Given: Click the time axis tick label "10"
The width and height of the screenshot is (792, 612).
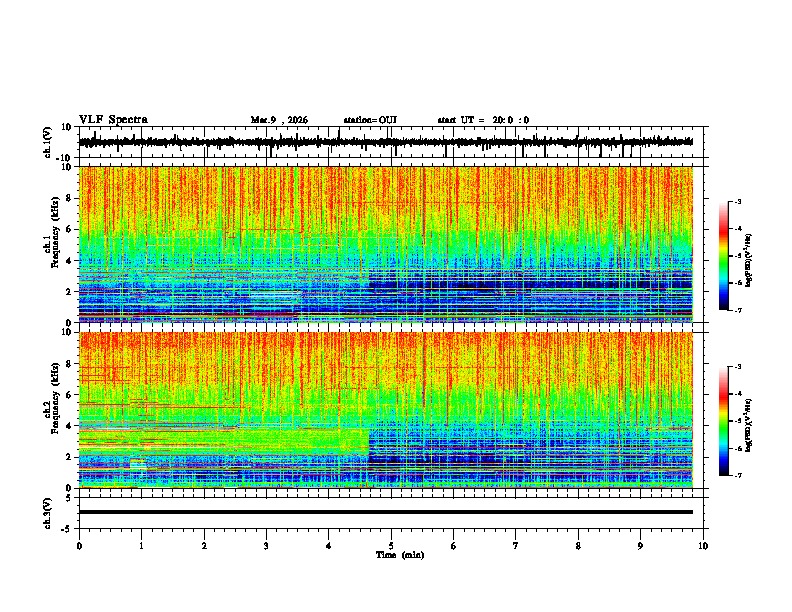Looking at the screenshot, I should pos(703,546).
